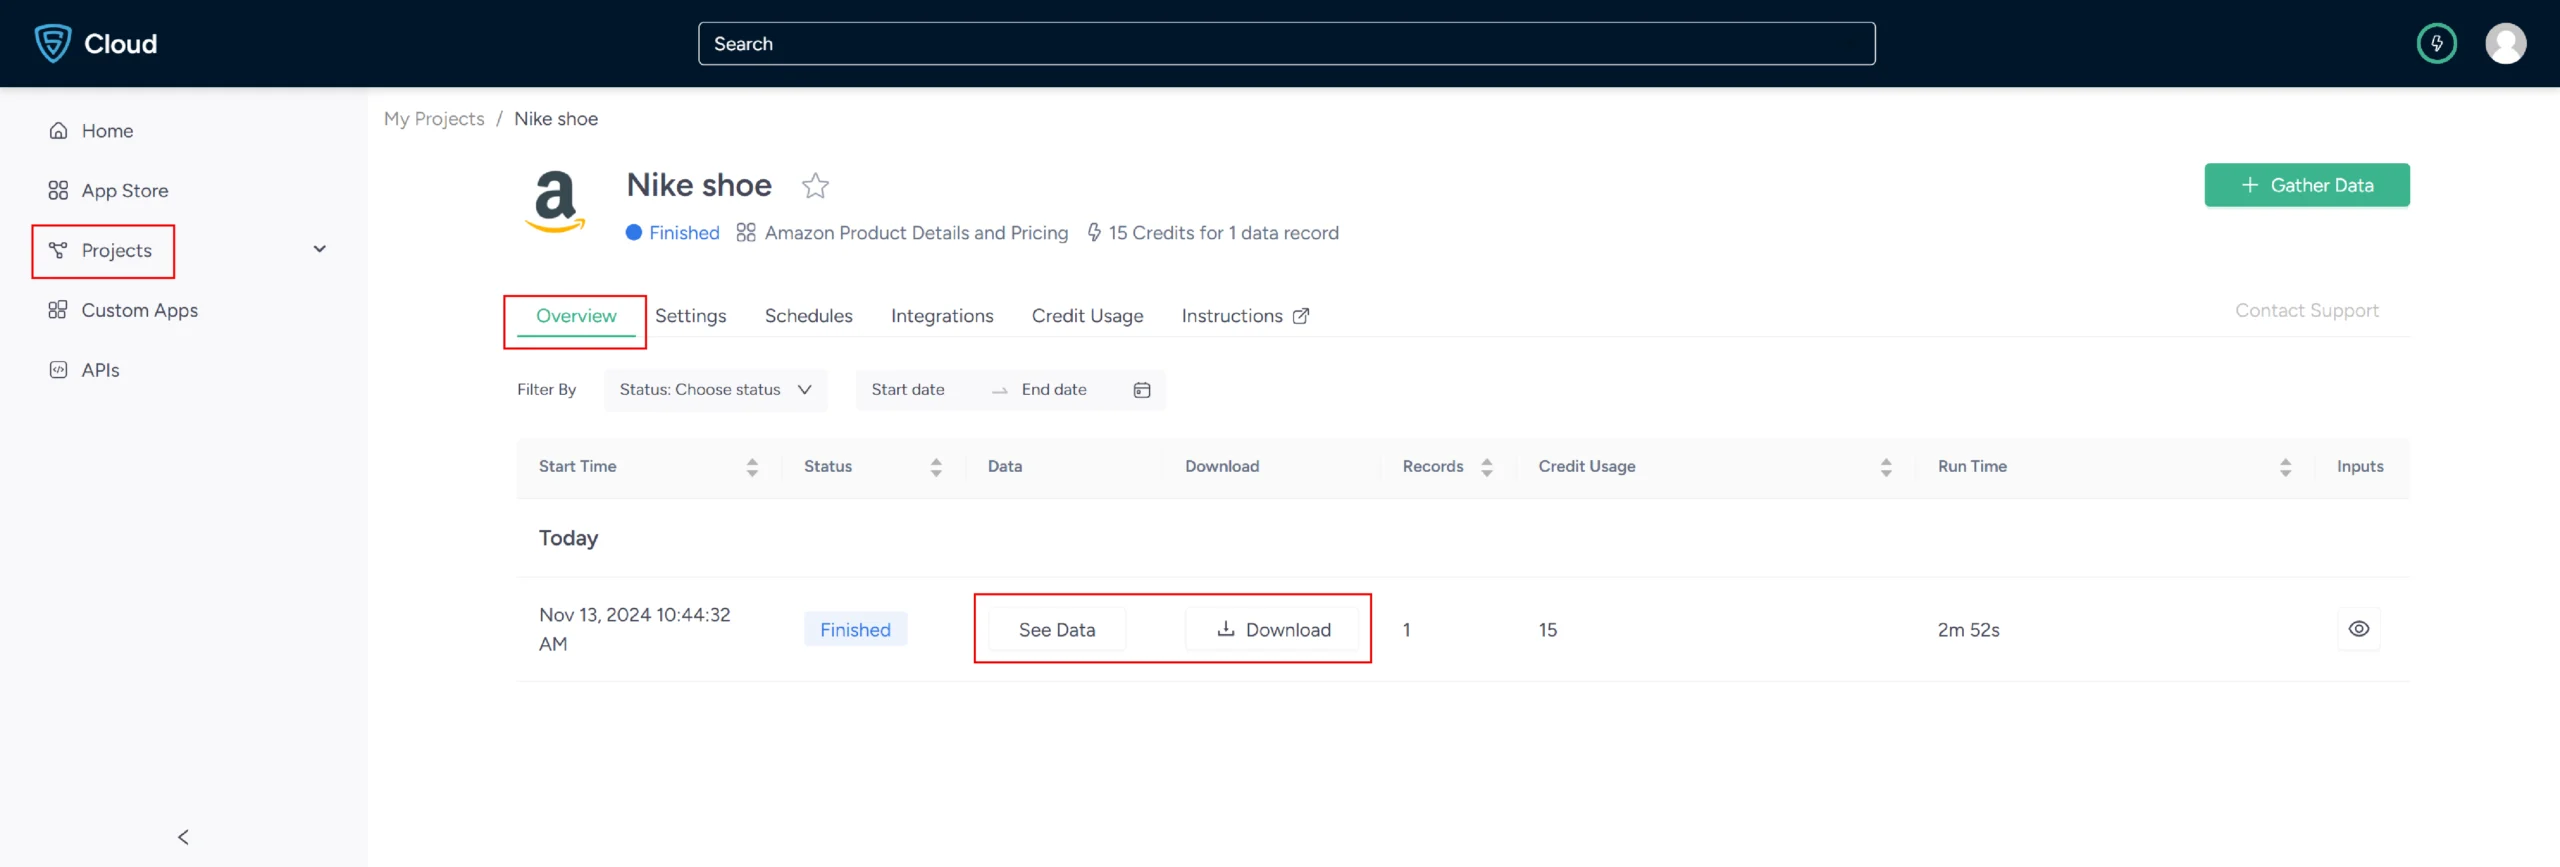The image size is (2560, 867).
Task: Click the Gather Data button
Action: 2306,185
